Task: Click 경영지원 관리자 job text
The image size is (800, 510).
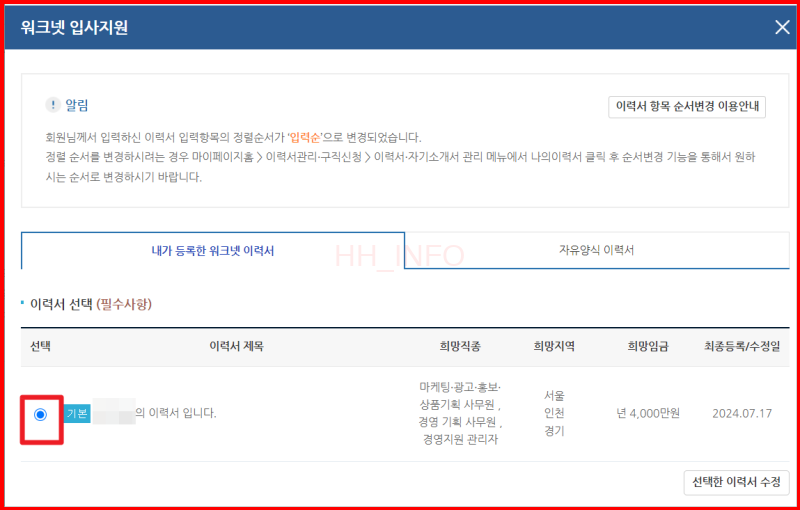Action: 460,439
